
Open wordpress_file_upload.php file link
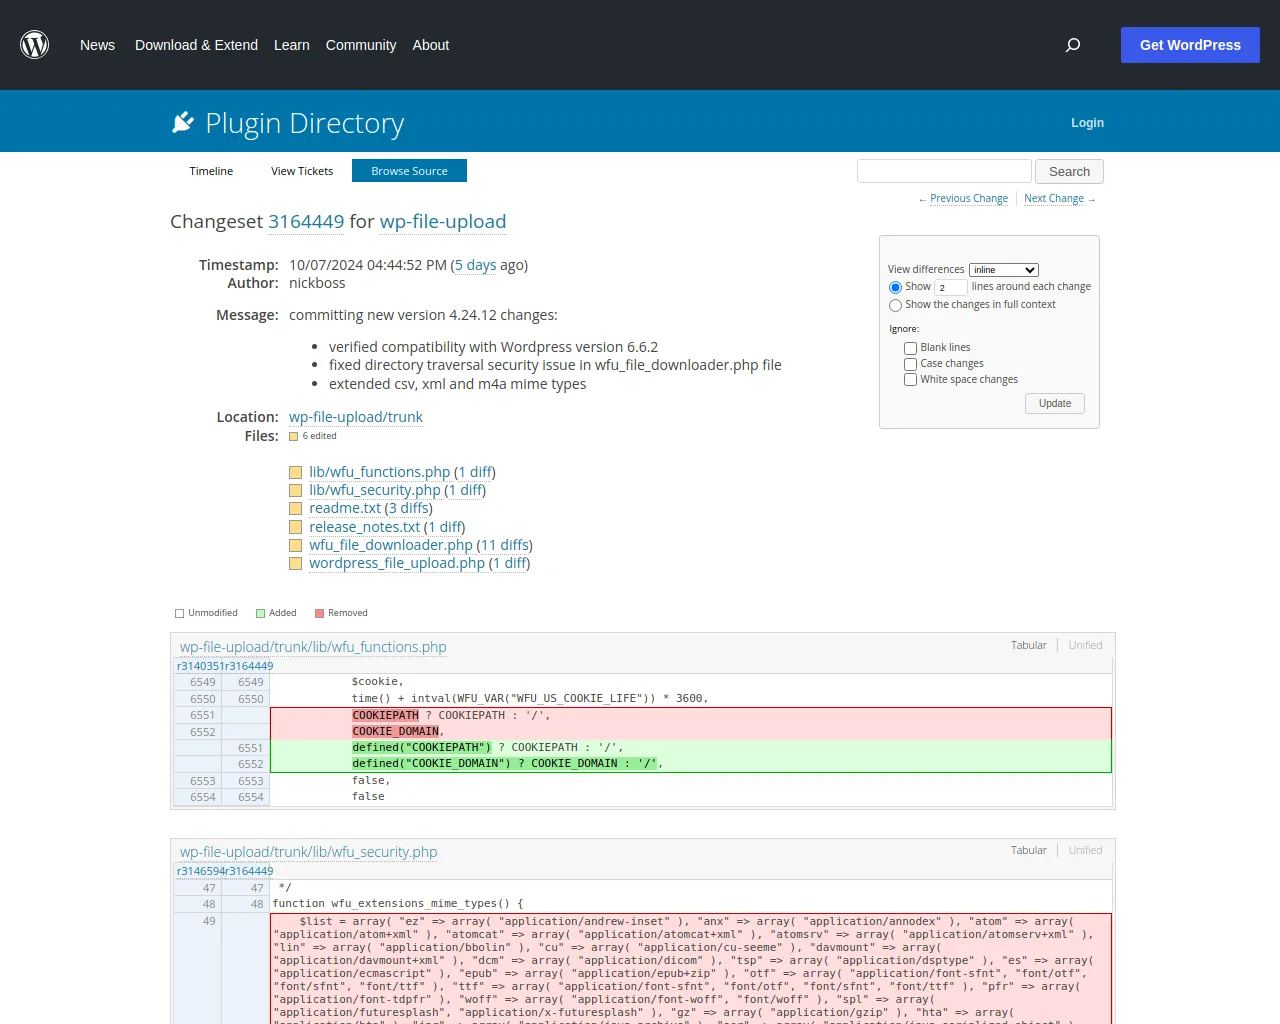397,563
